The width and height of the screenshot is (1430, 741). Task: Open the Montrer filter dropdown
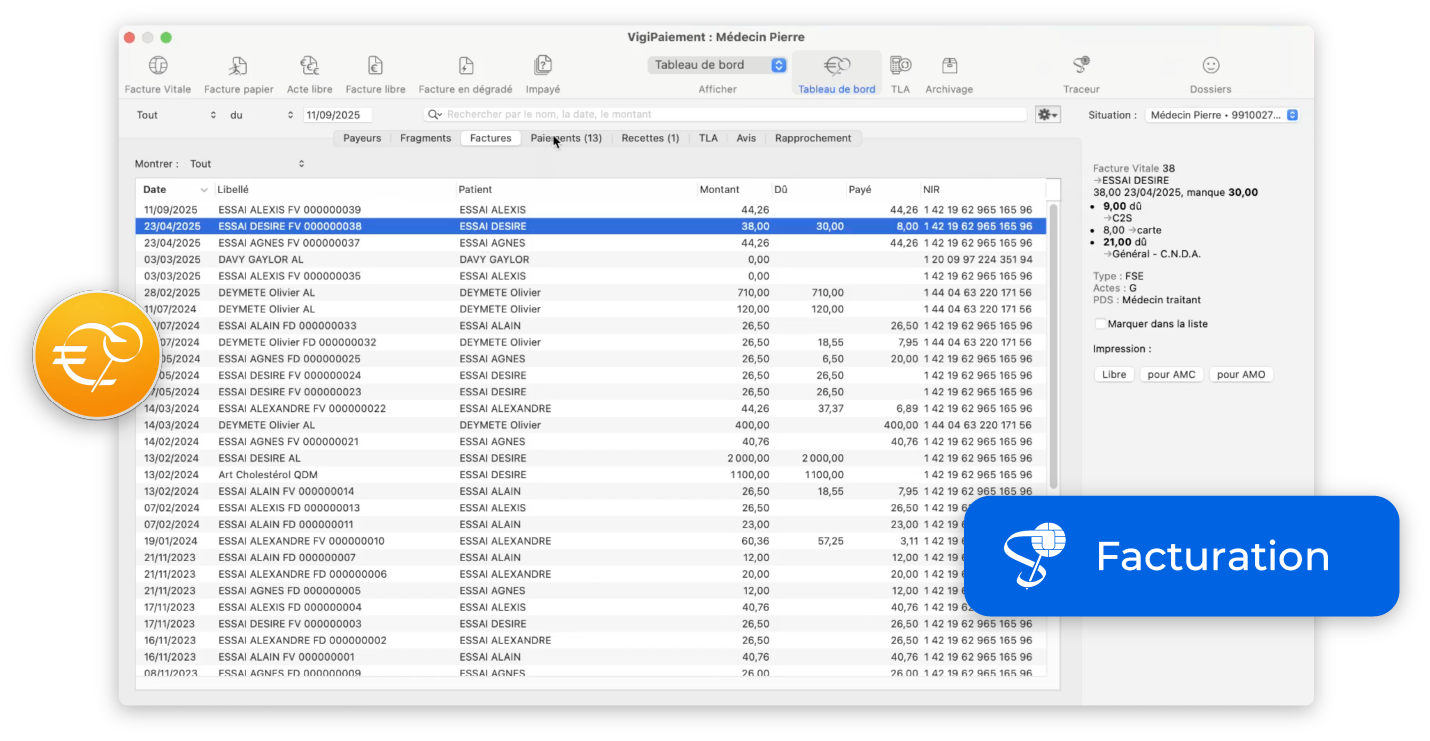point(246,164)
